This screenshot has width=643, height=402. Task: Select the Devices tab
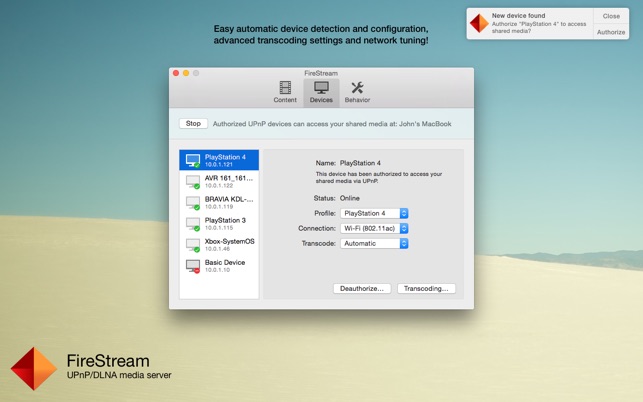coord(321,89)
